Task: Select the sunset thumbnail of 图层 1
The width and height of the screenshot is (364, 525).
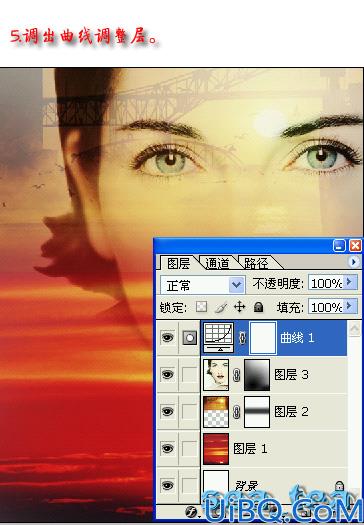Action: (216, 449)
